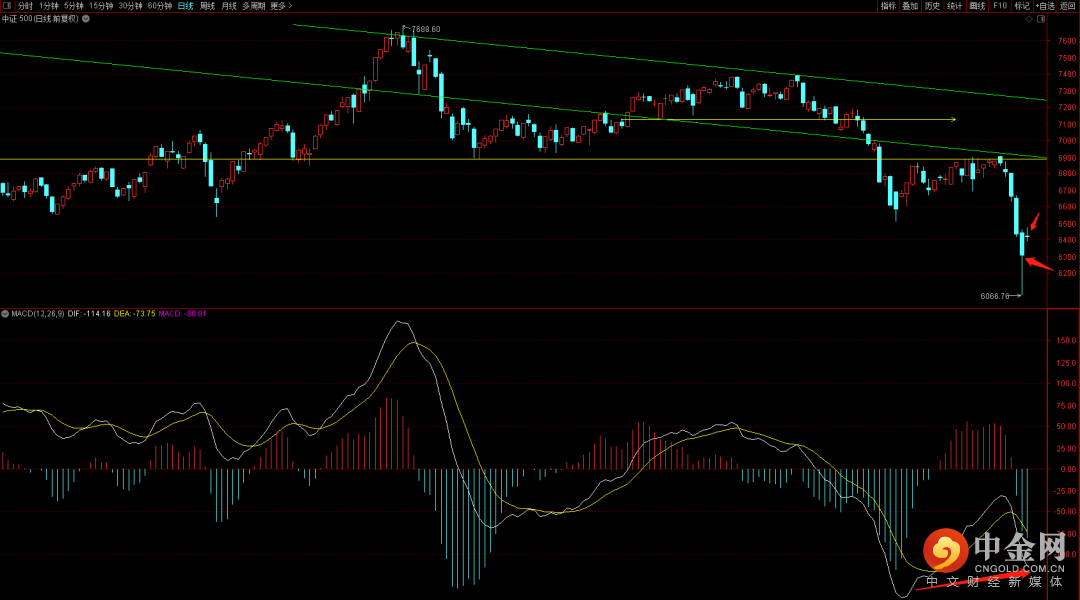The width and height of the screenshot is (1080, 600).
Task: Add stock via +自选 button
Action: pos(1045,6)
